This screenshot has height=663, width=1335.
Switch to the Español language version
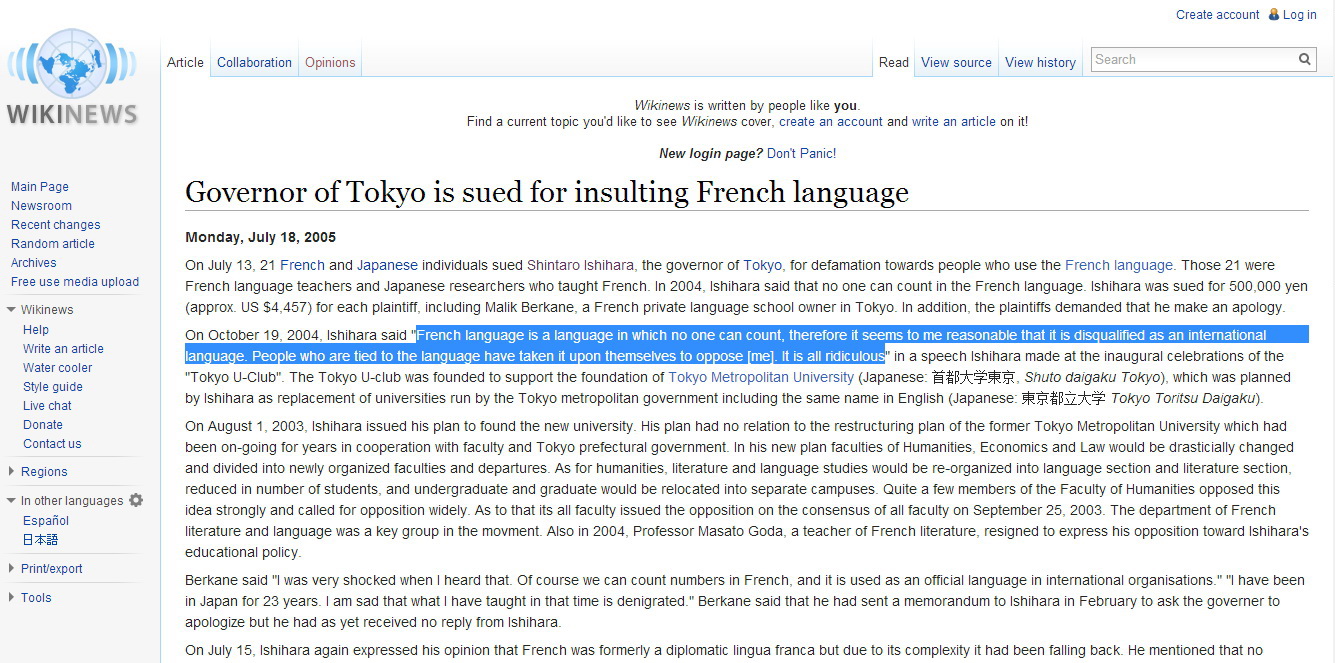point(46,521)
